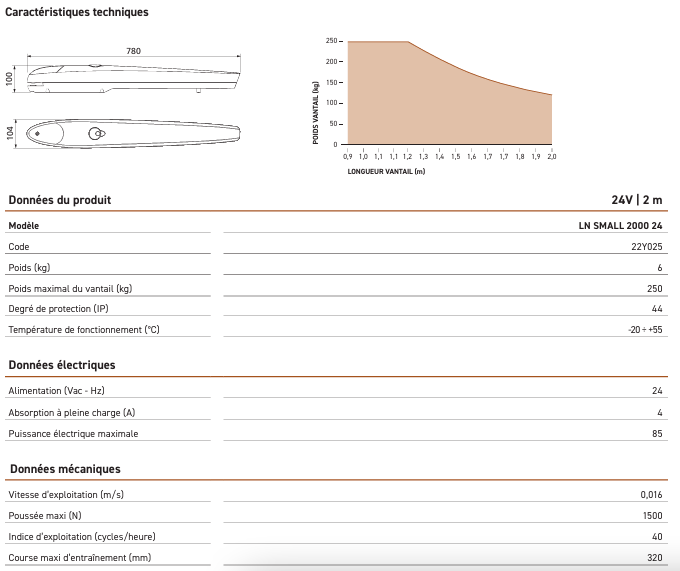Click the LONGUEUR VANTAIL (m) axis label

385,171
